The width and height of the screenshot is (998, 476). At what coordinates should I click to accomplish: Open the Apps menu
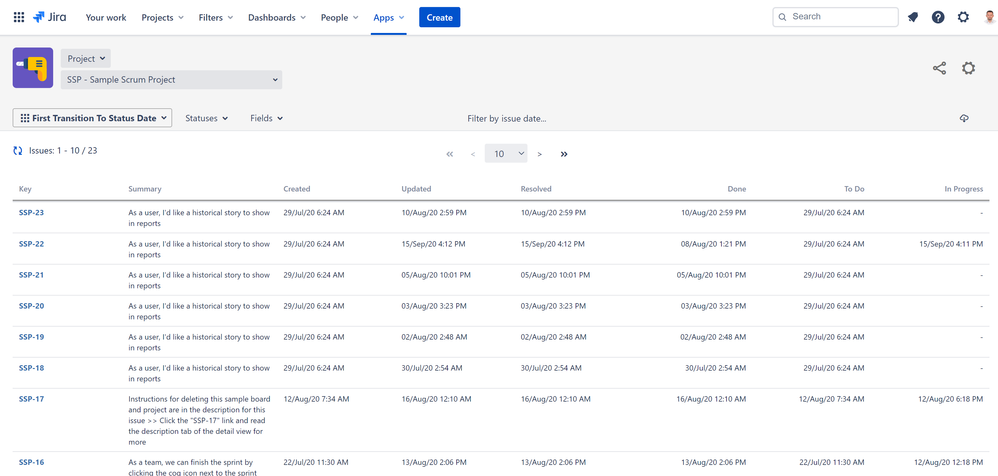[389, 18]
